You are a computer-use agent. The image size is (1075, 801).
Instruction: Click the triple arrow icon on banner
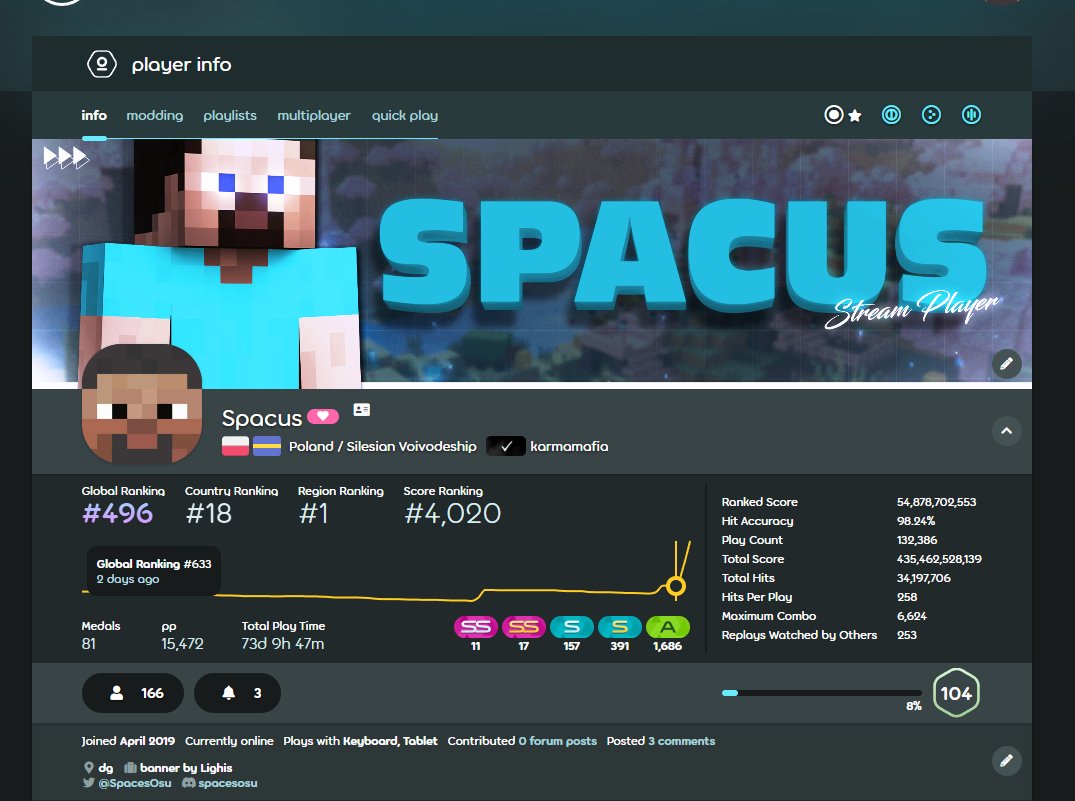(66, 158)
